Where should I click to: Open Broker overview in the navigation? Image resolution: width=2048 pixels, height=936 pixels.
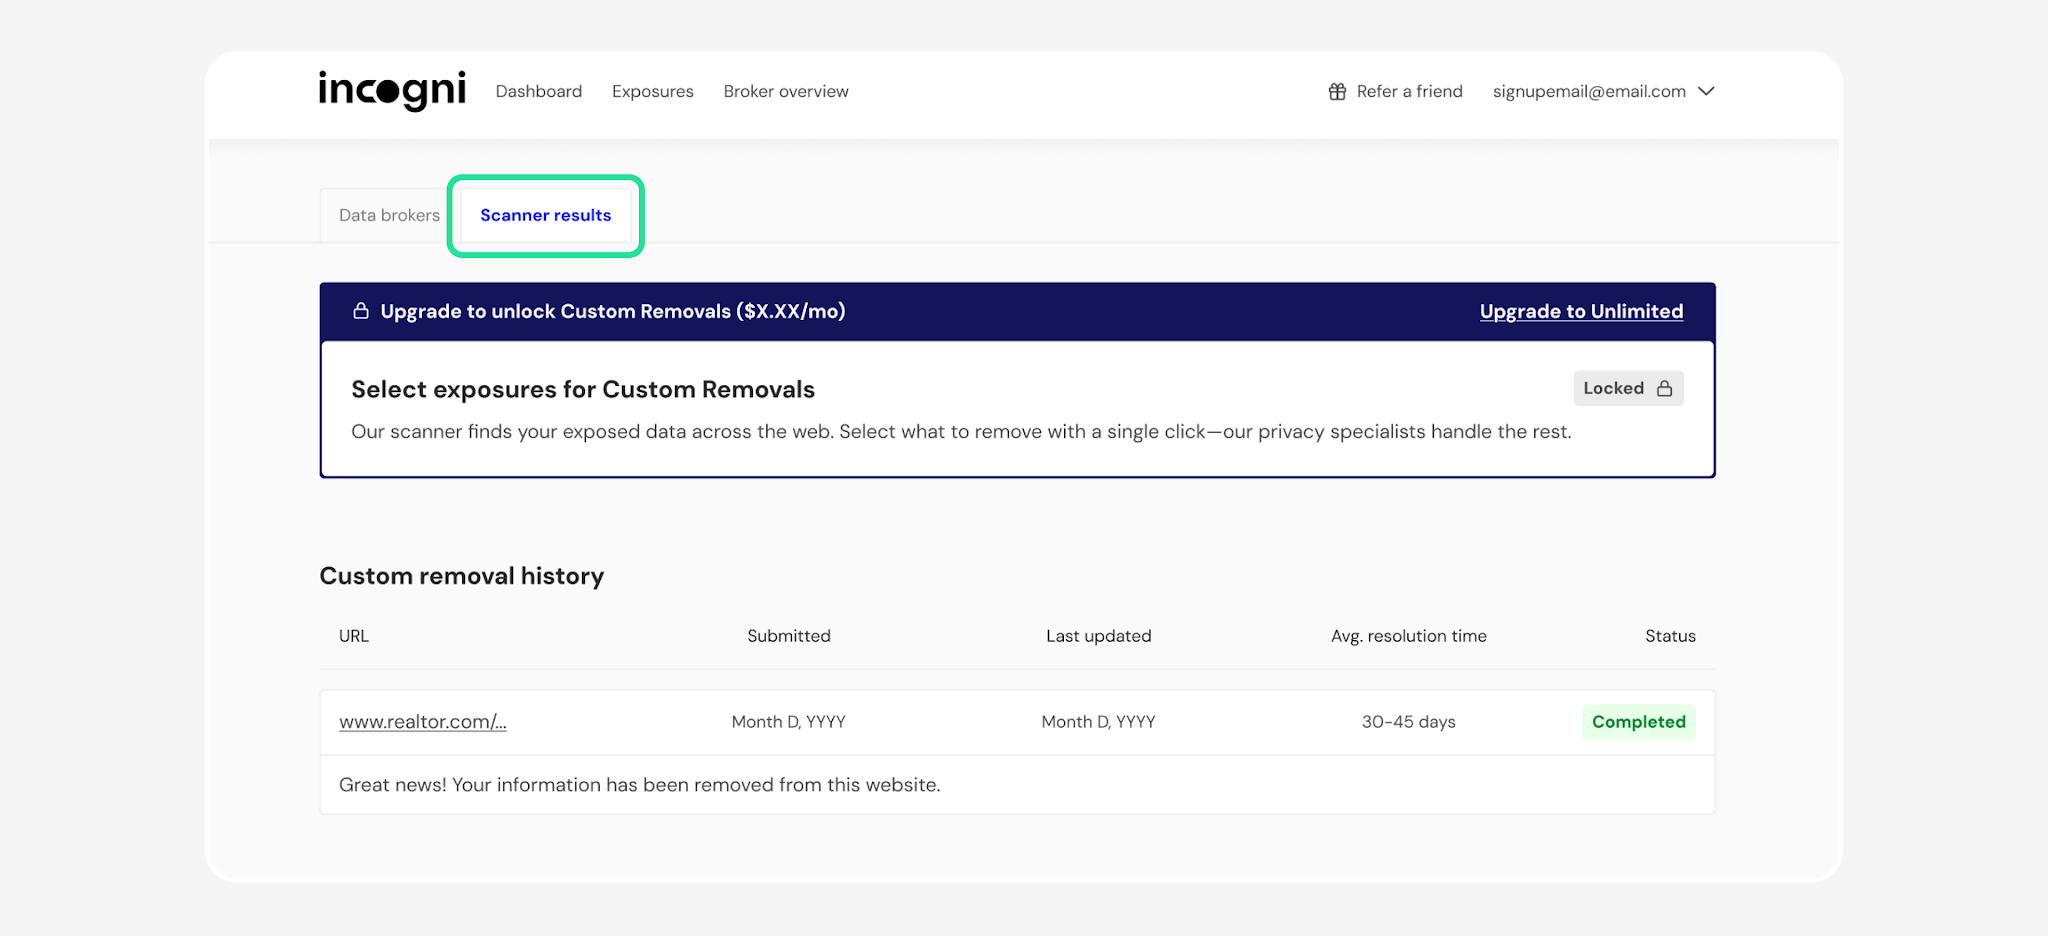(x=786, y=91)
